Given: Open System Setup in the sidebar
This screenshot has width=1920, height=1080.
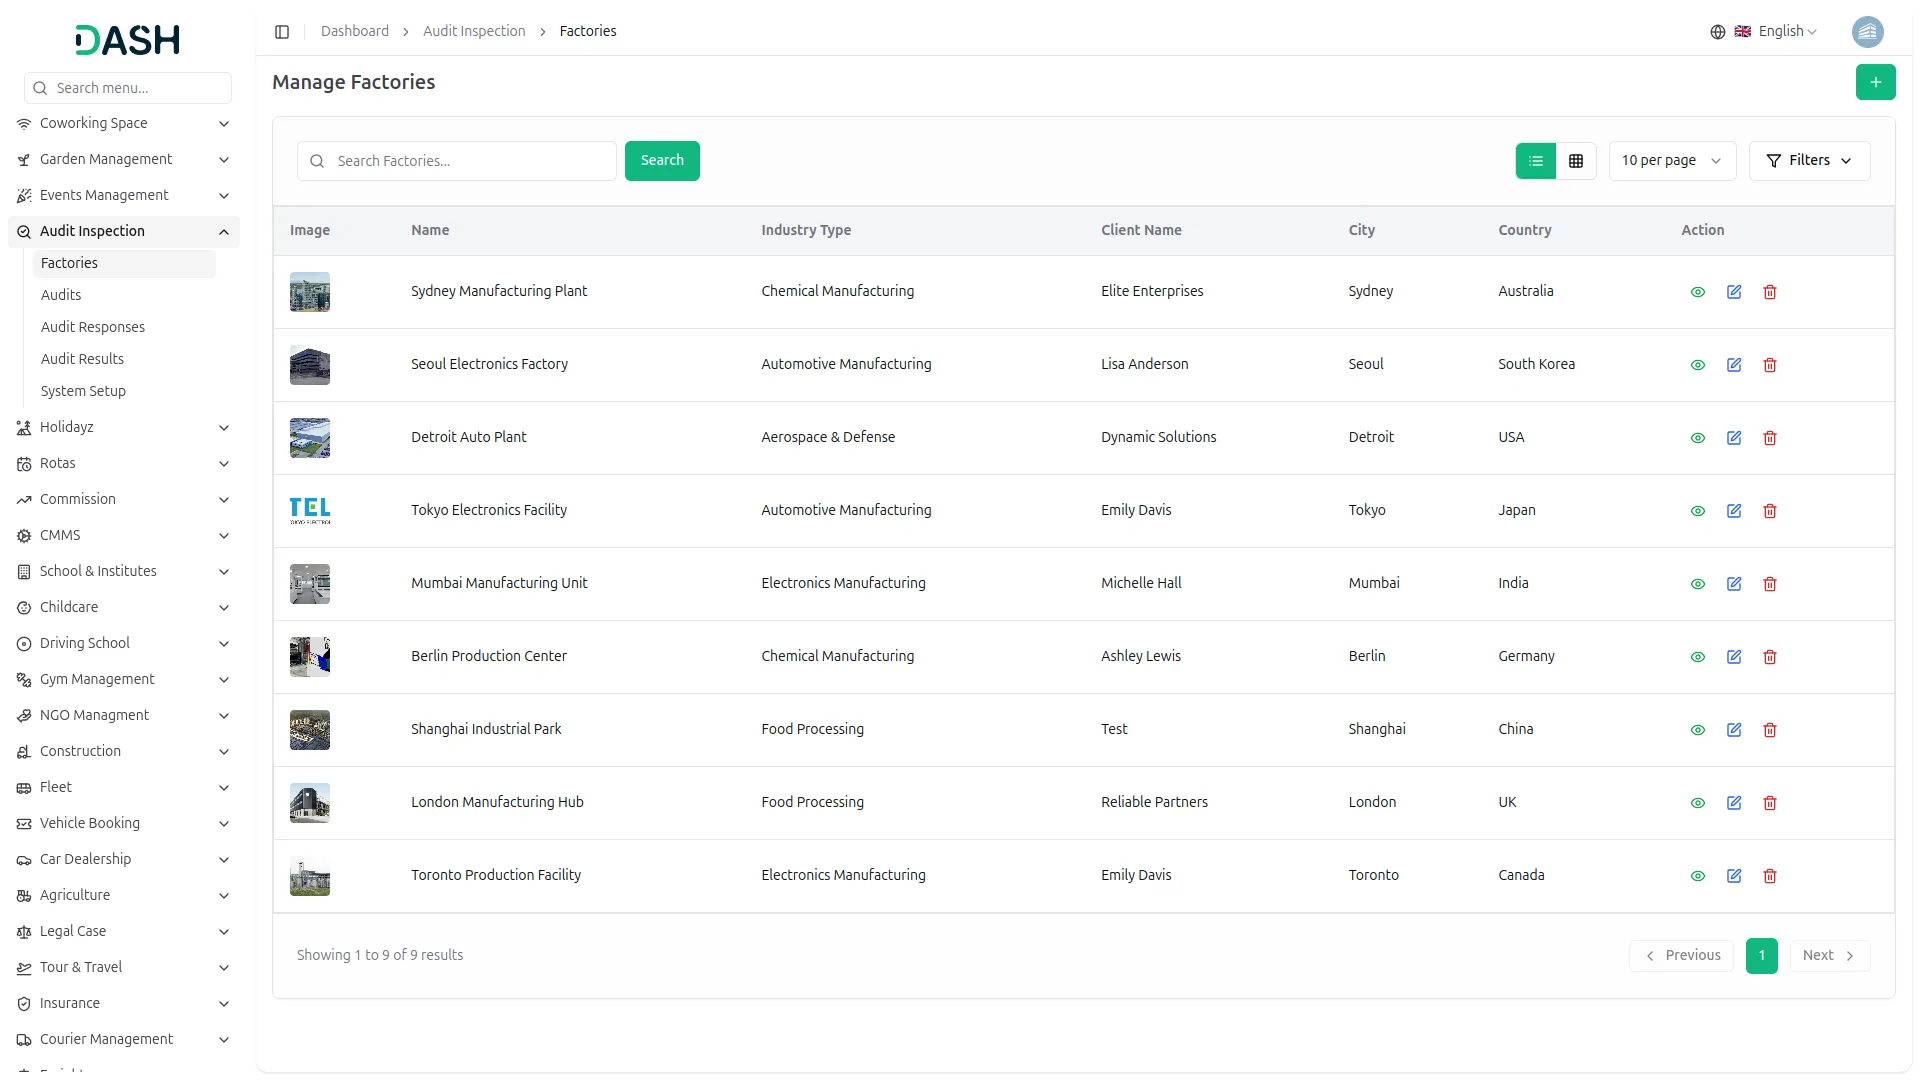Looking at the screenshot, I should coord(83,391).
